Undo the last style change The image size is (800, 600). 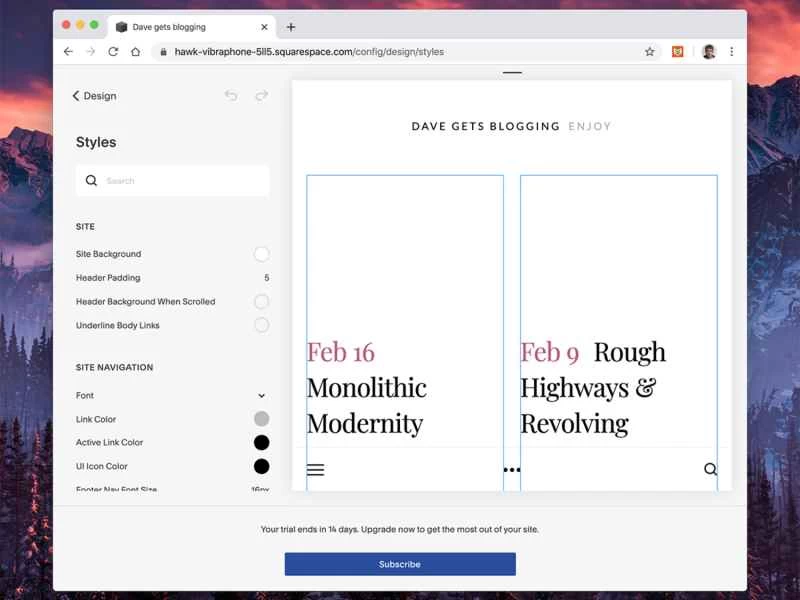pyautogui.click(x=231, y=95)
